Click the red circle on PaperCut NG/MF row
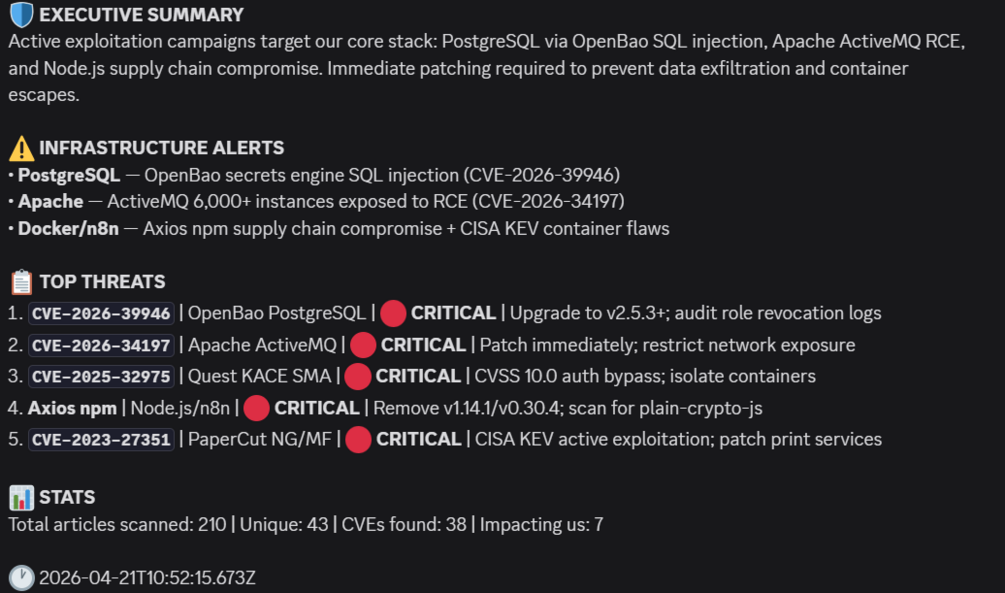Viewport: 1005px width, 593px height. [x=358, y=440]
